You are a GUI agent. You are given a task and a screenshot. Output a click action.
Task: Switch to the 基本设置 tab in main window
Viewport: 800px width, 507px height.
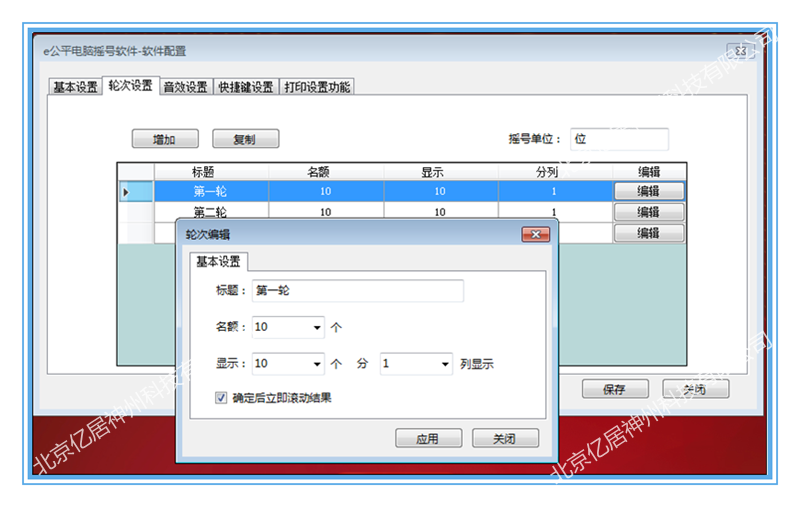coord(75,87)
